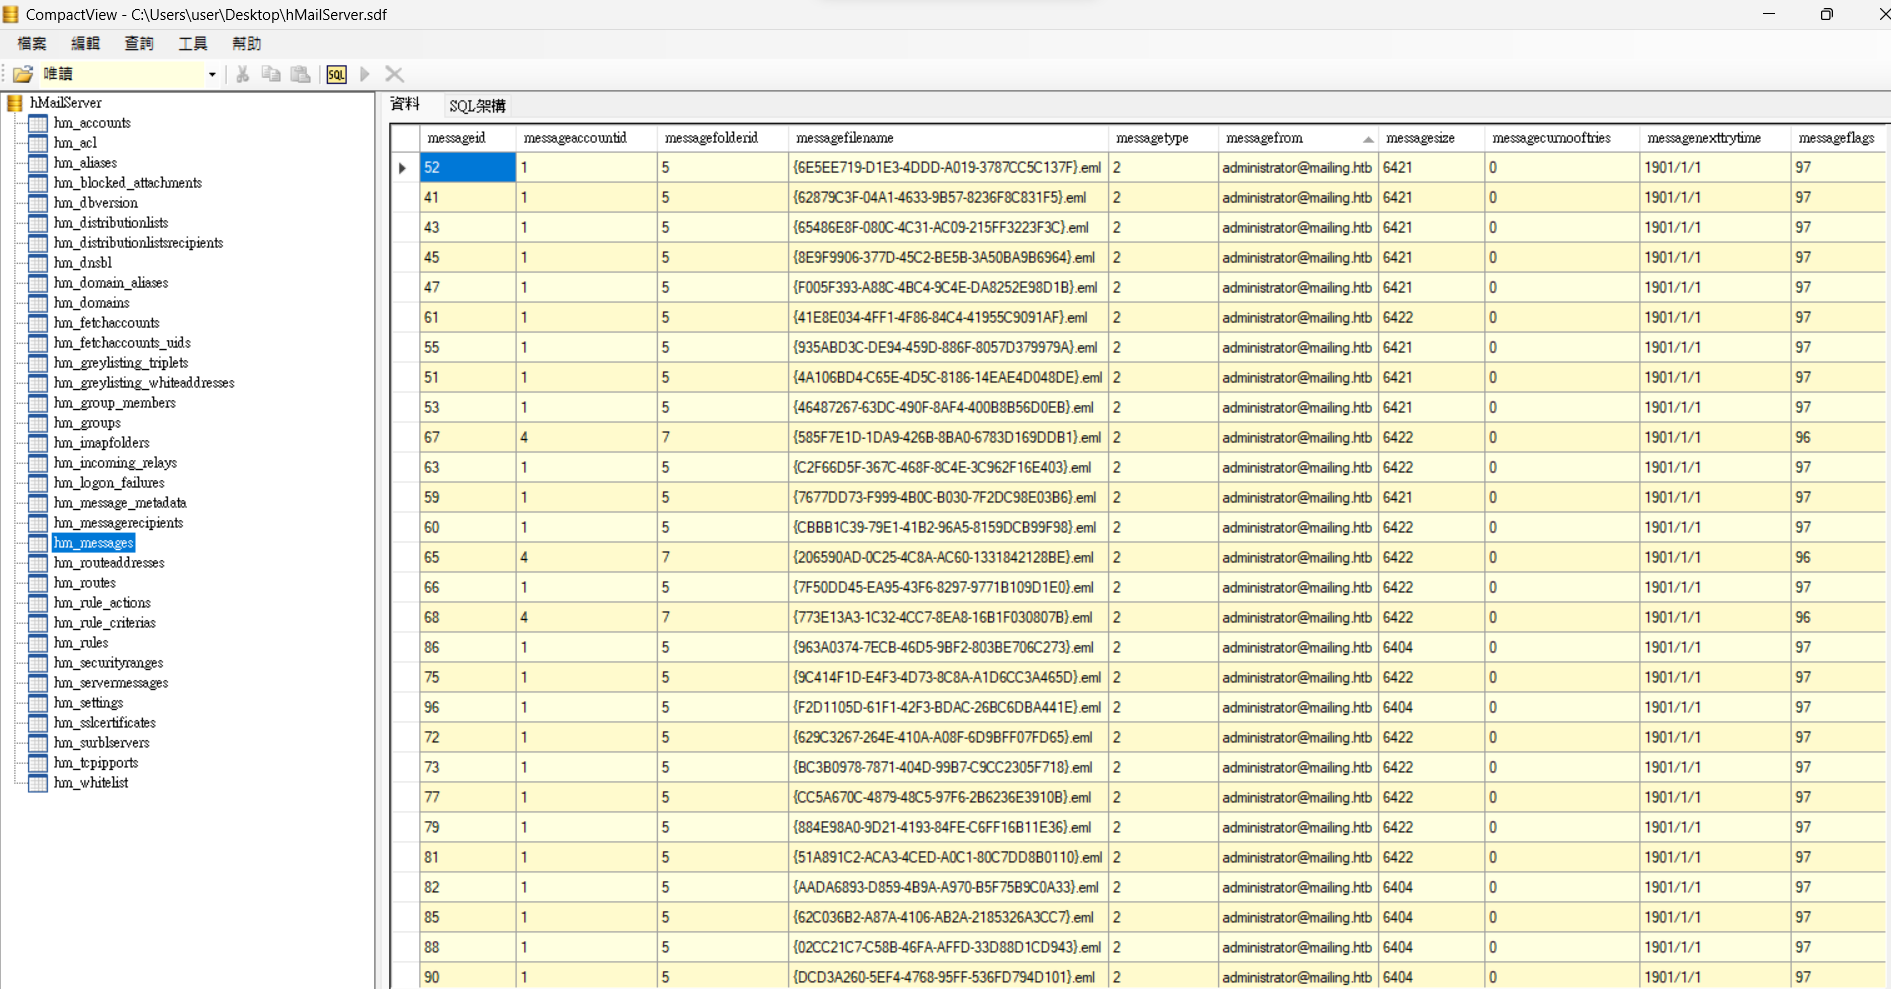Image resolution: width=1891 pixels, height=989 pixels.
Task: Sort by the messagefrom column header
Action: pyautogui.click(x=1298, y=138)
